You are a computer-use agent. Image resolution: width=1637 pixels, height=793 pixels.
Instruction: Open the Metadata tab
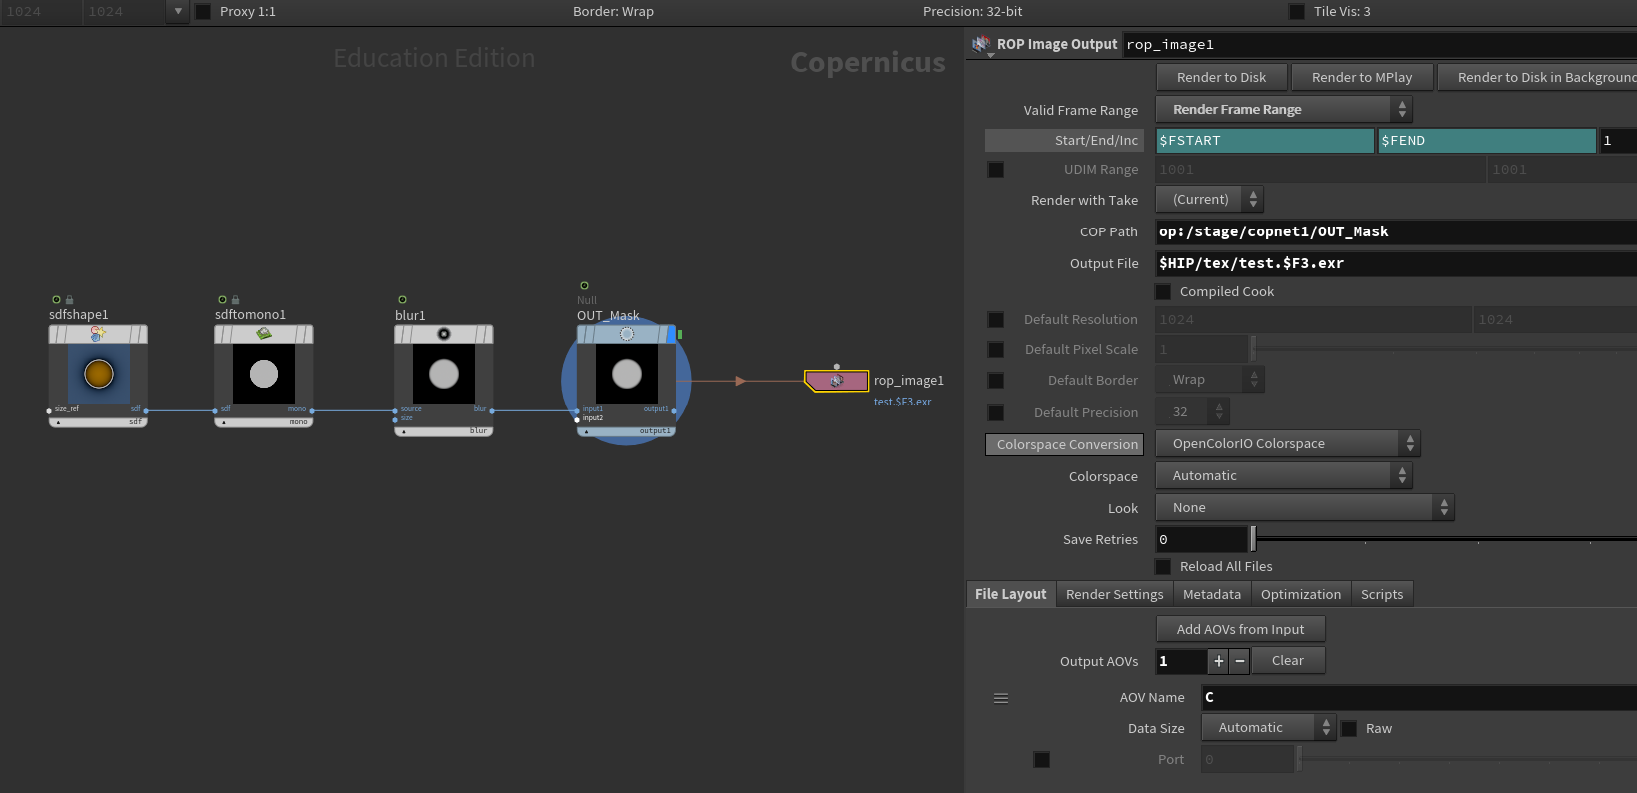[x=1211, y=595]
